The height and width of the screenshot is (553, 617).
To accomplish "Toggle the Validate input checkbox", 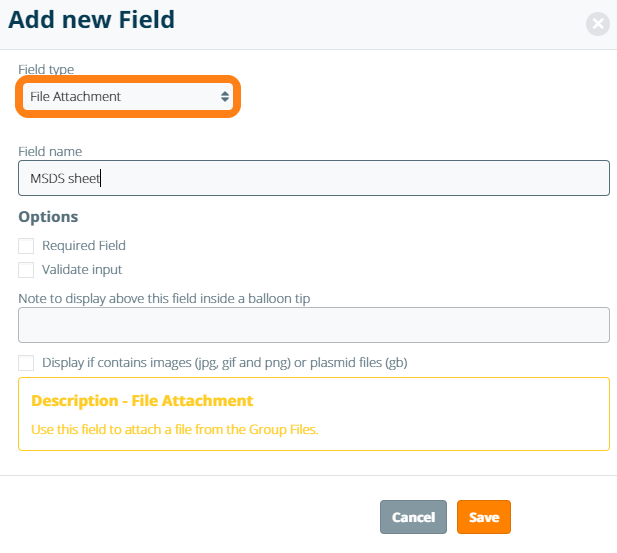I will point(26,269).
